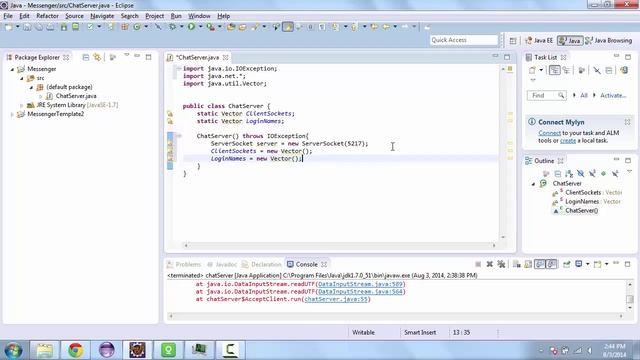This screenshot has width=640, height=360.
Task: Collapse the src folder node
Action: (22, 78)
